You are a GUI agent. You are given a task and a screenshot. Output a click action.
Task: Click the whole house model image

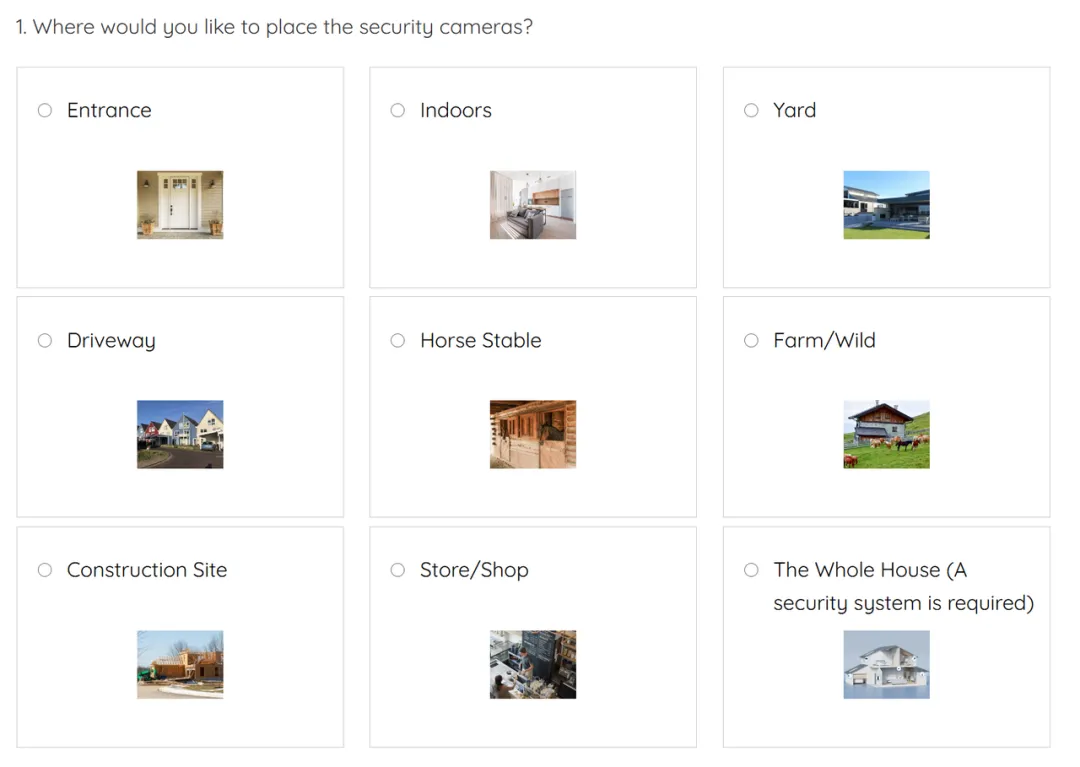[x=886, y=664]
